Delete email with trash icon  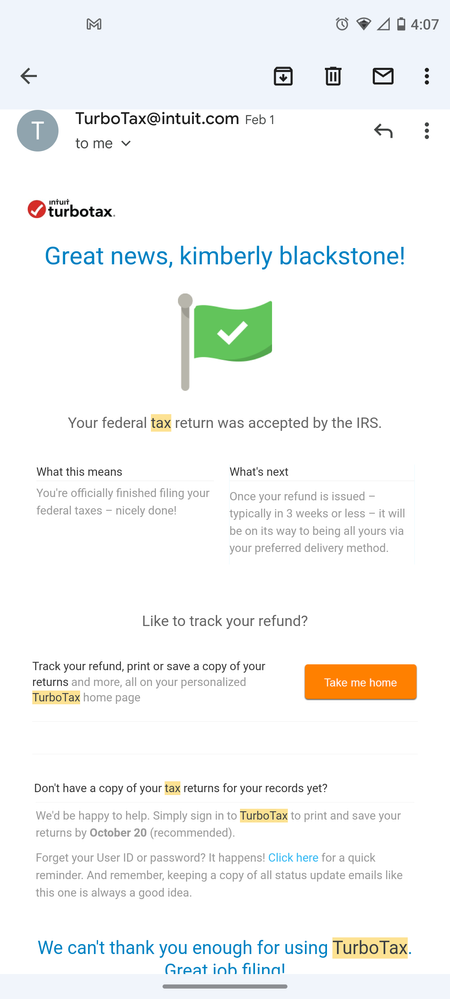[333, 76]
